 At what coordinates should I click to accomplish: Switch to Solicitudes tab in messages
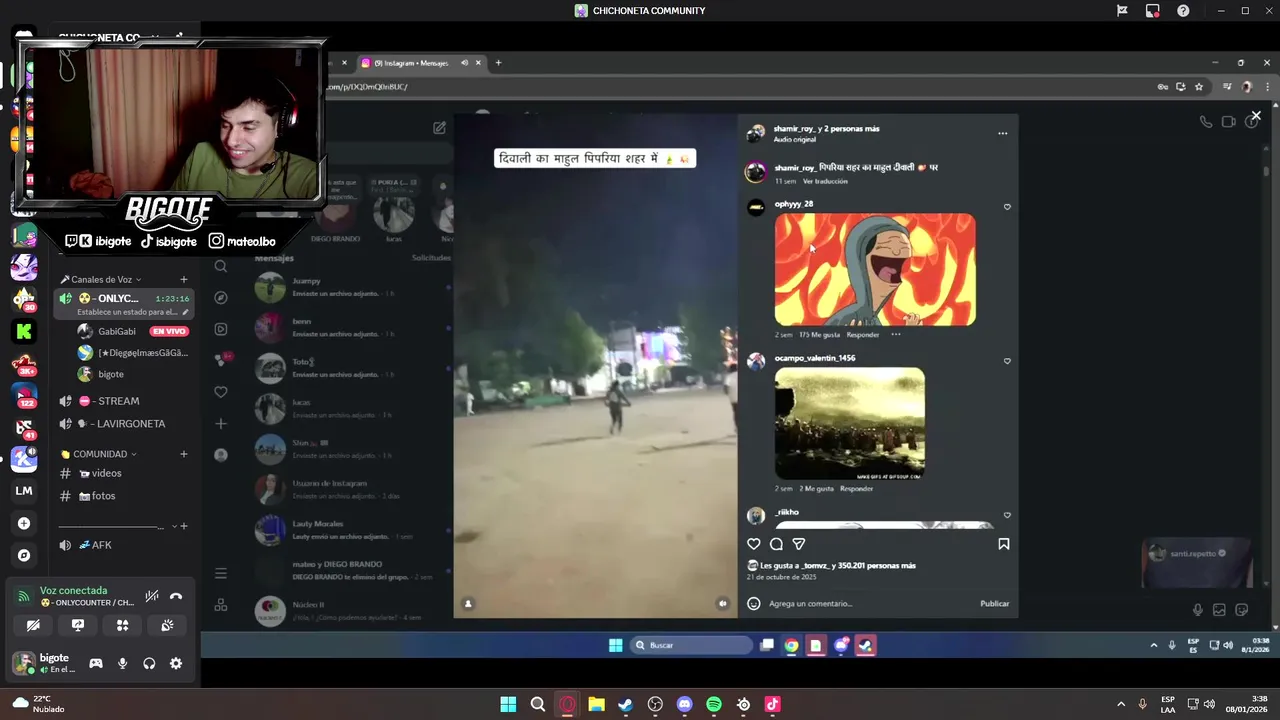pos(431,258)
